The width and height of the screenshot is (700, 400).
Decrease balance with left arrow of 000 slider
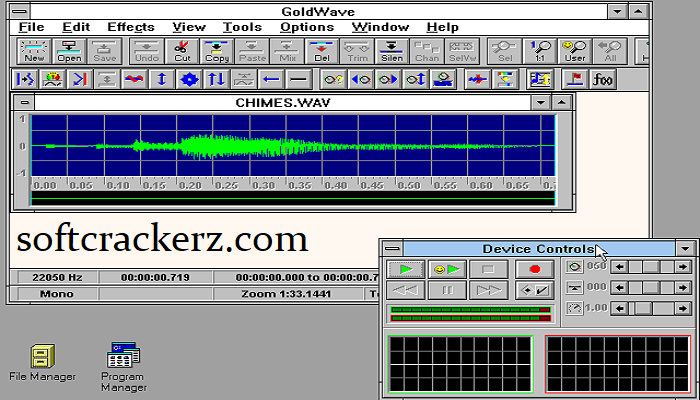coord(619,288)
